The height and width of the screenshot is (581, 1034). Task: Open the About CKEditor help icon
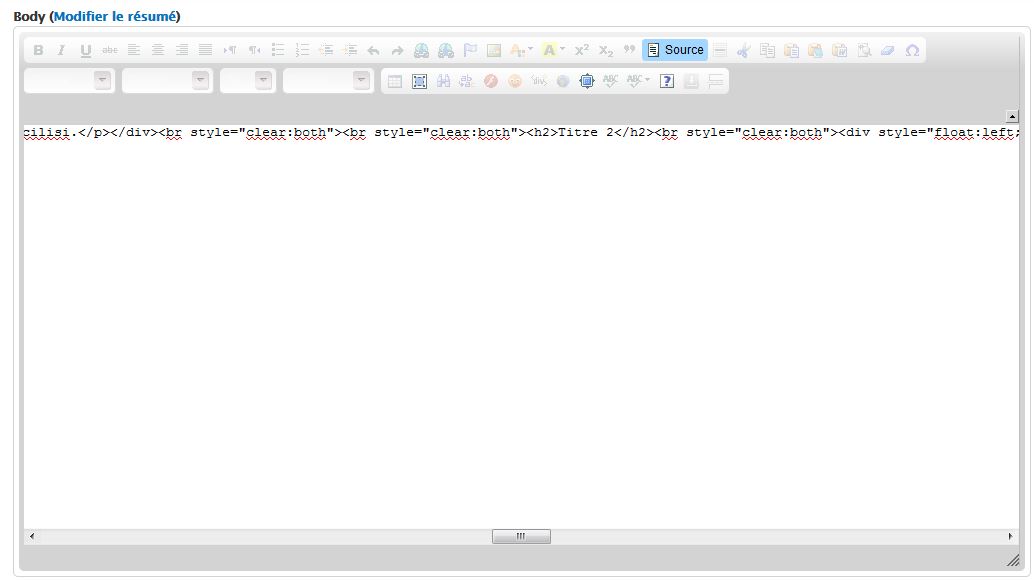point(667,81)
